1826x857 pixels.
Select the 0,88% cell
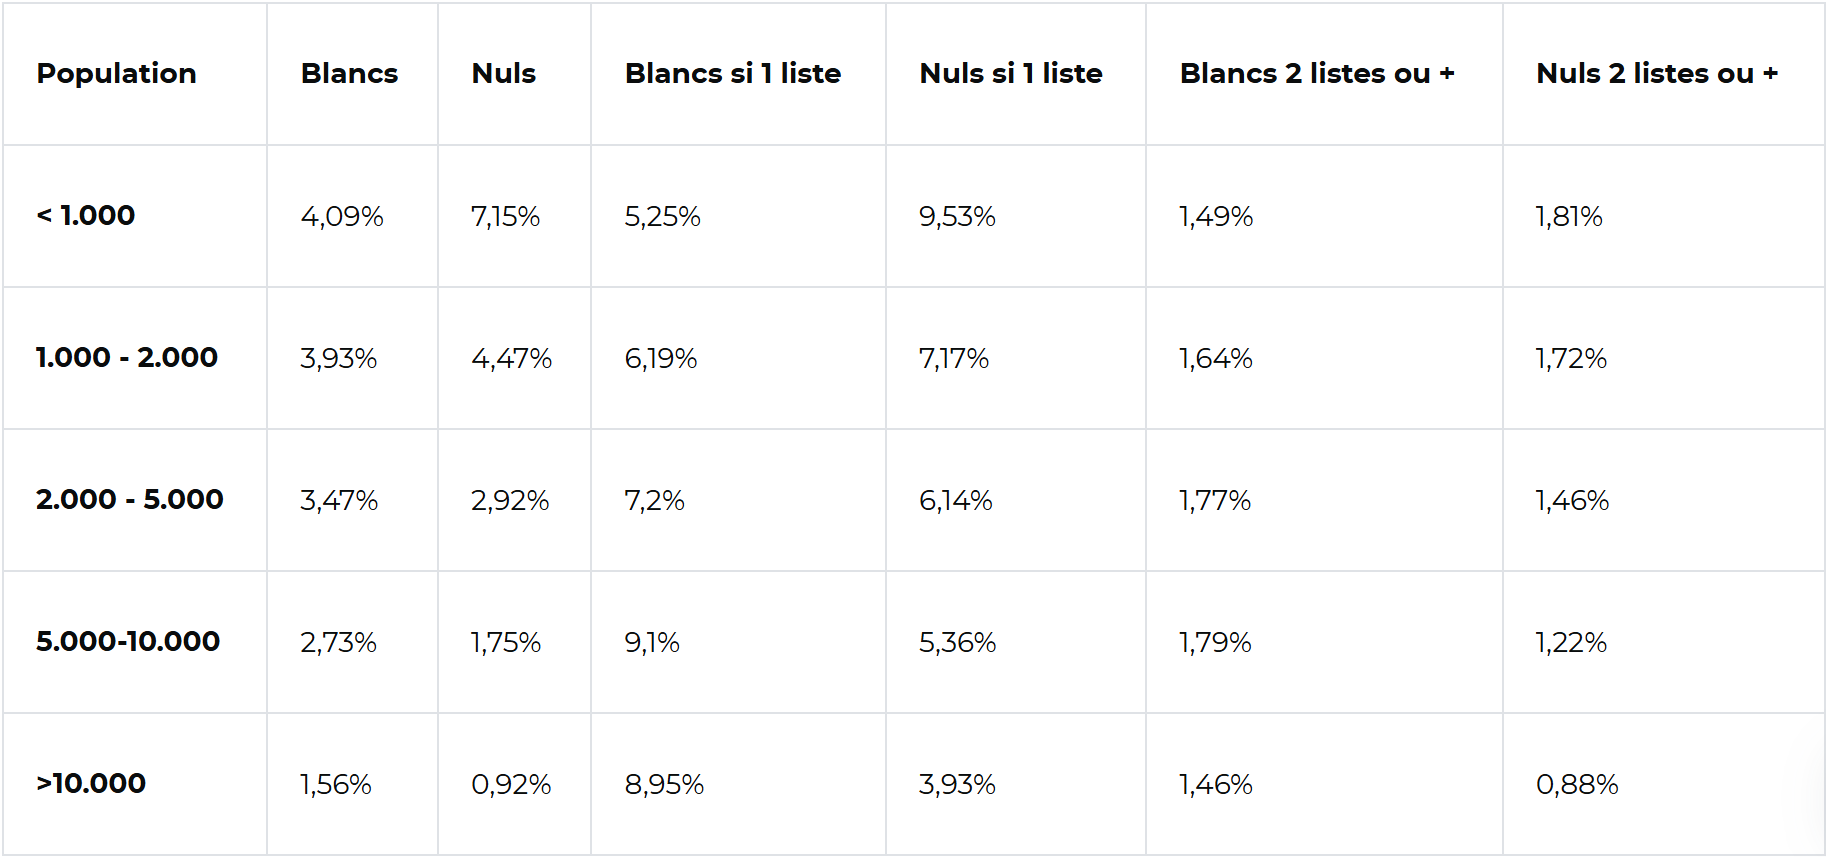click(x=1577, y=785)
